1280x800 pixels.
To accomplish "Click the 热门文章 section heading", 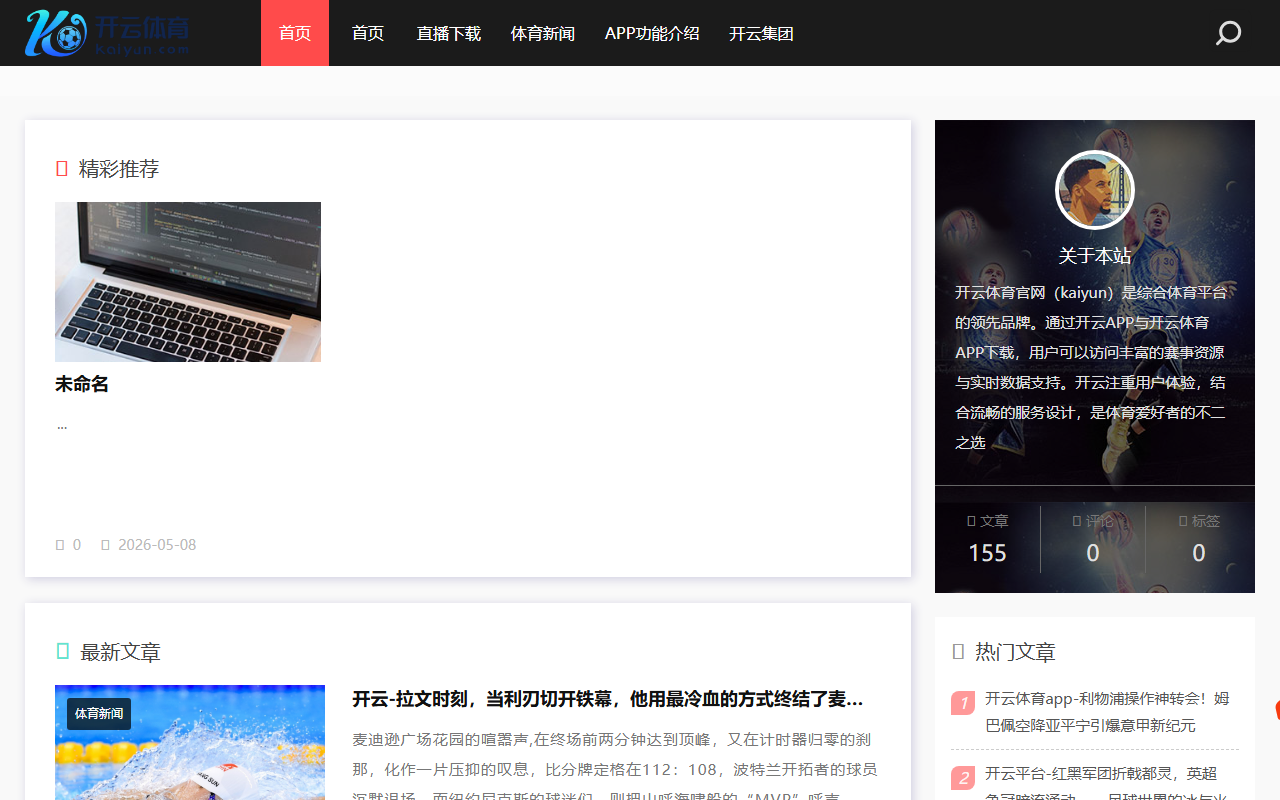I will [1015, 652].
